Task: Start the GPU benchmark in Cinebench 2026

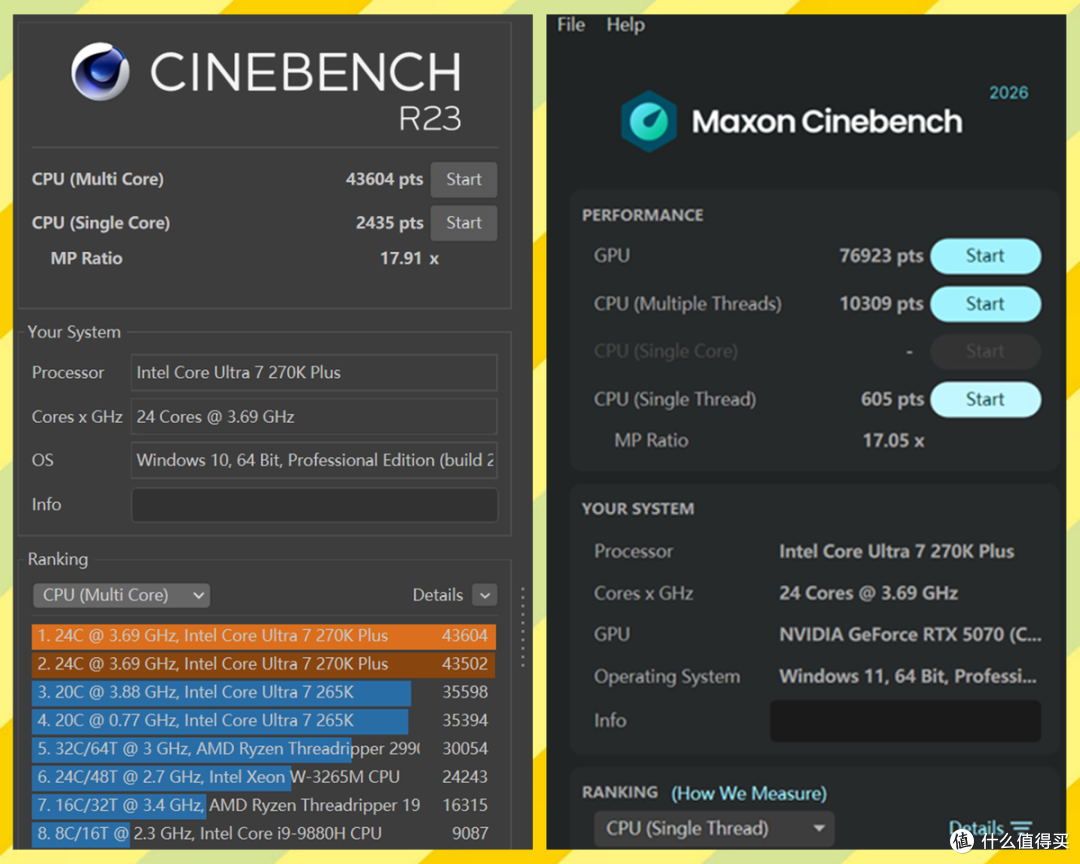Action: coord(985,256)
